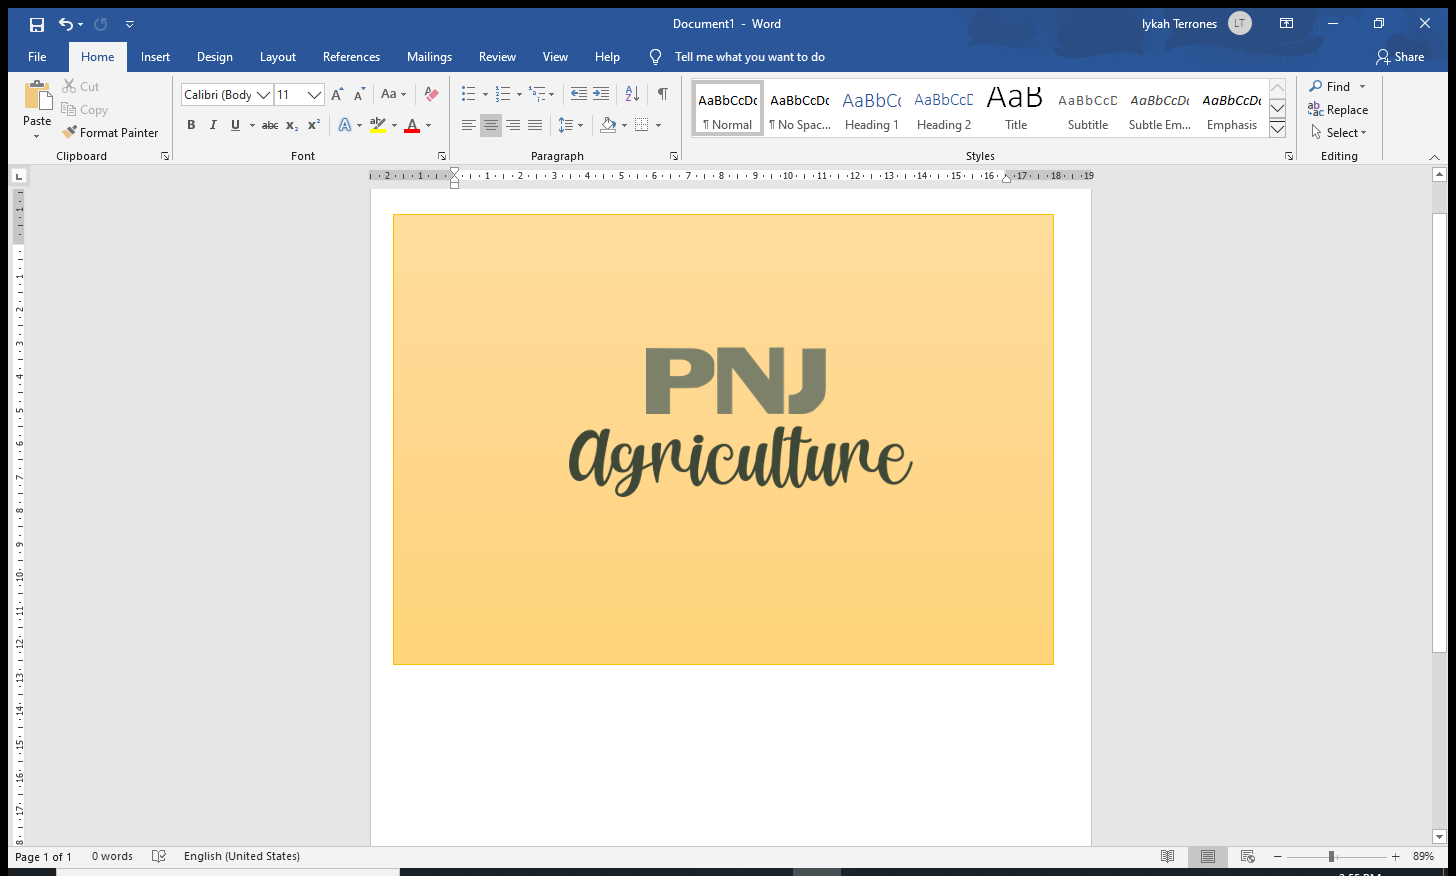Screen dimensions: 1456x876
Task: Click the Share button
Action: pyautogui.click(x=1400, y=57)
